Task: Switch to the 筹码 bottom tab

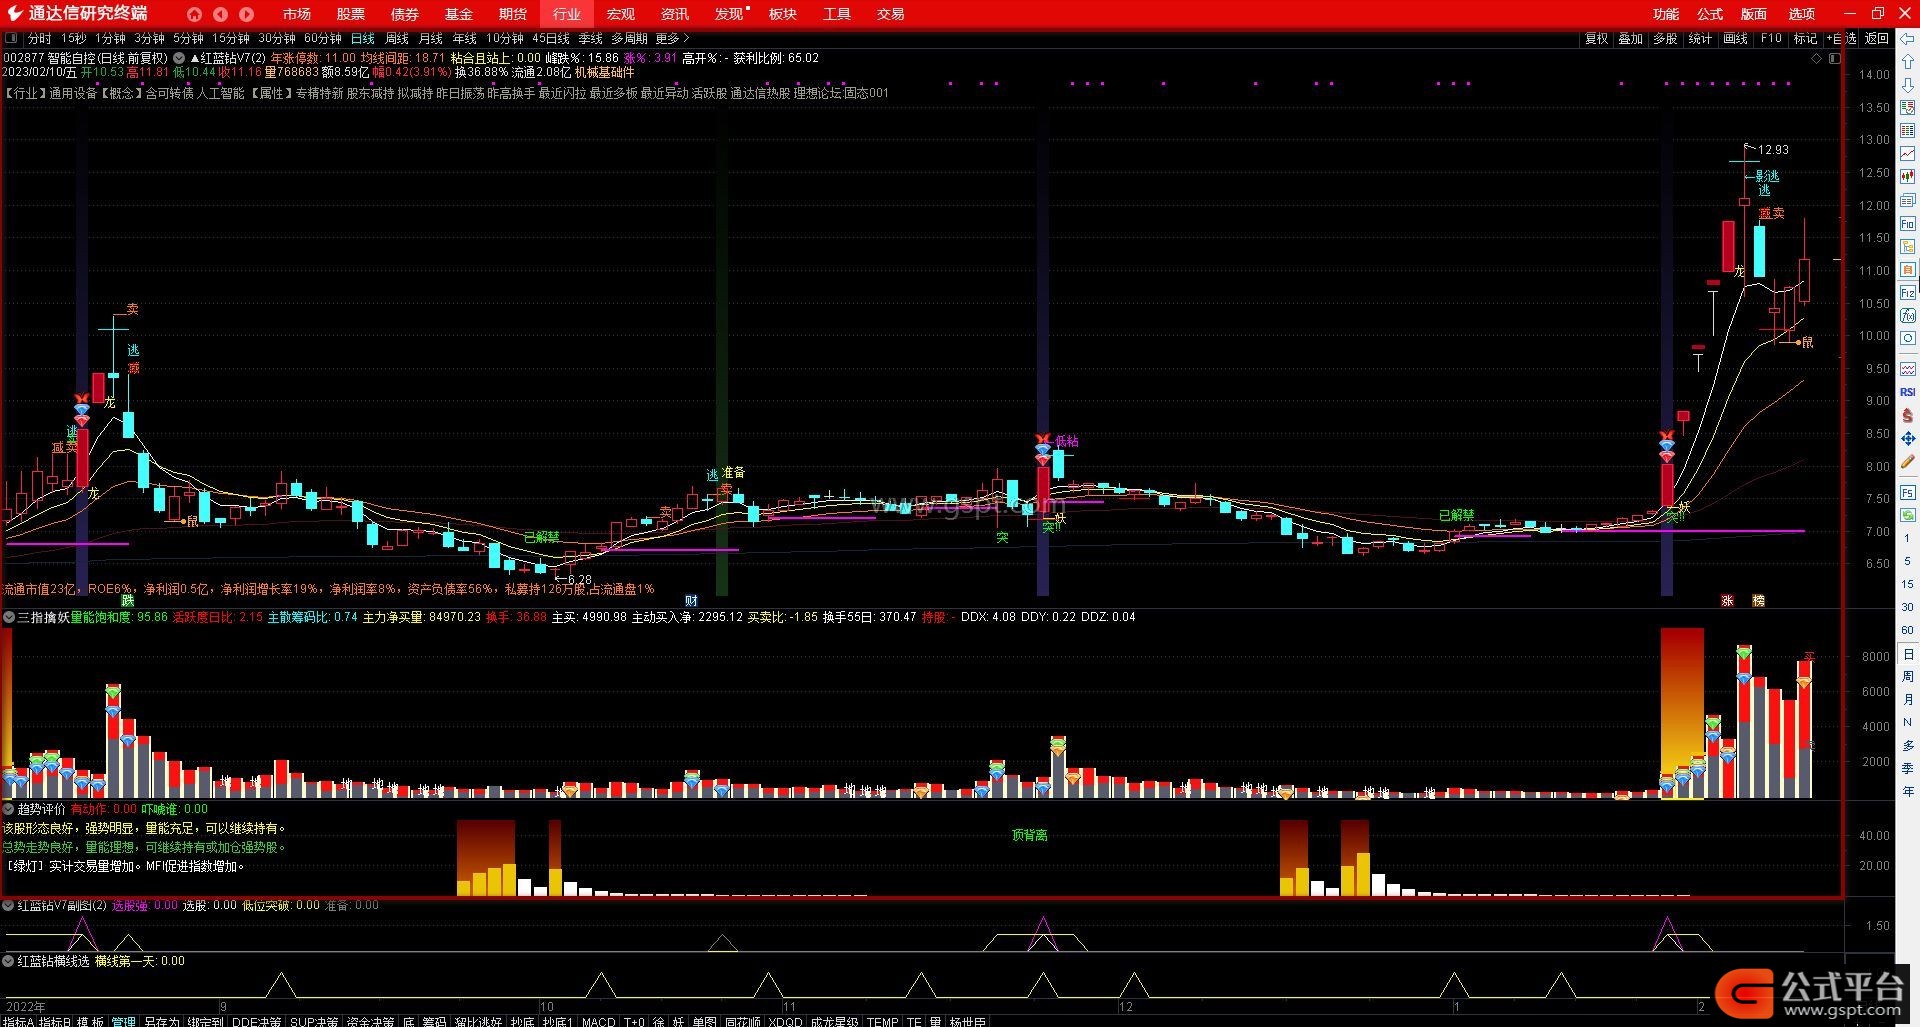Action: coord(433,1021)
